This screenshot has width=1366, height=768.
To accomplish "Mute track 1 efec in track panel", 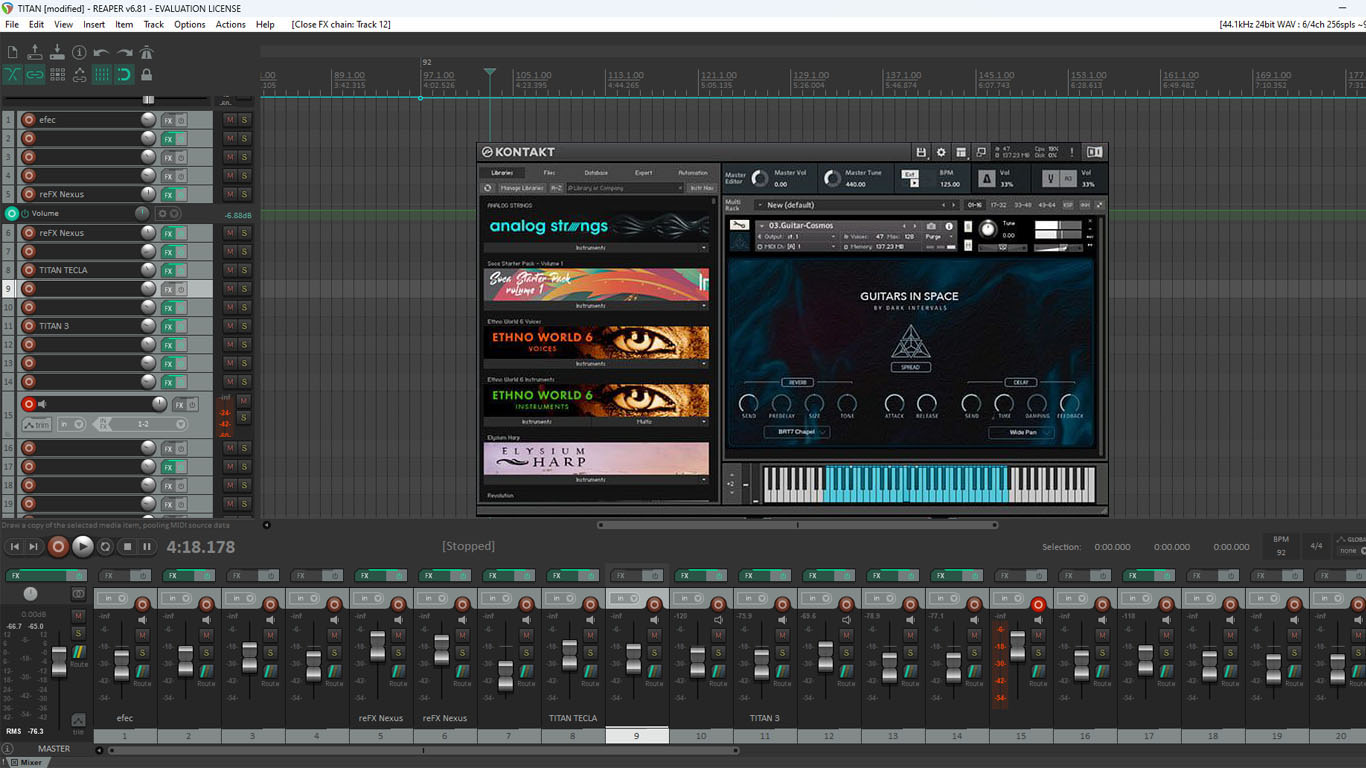I will pos(230,120).
